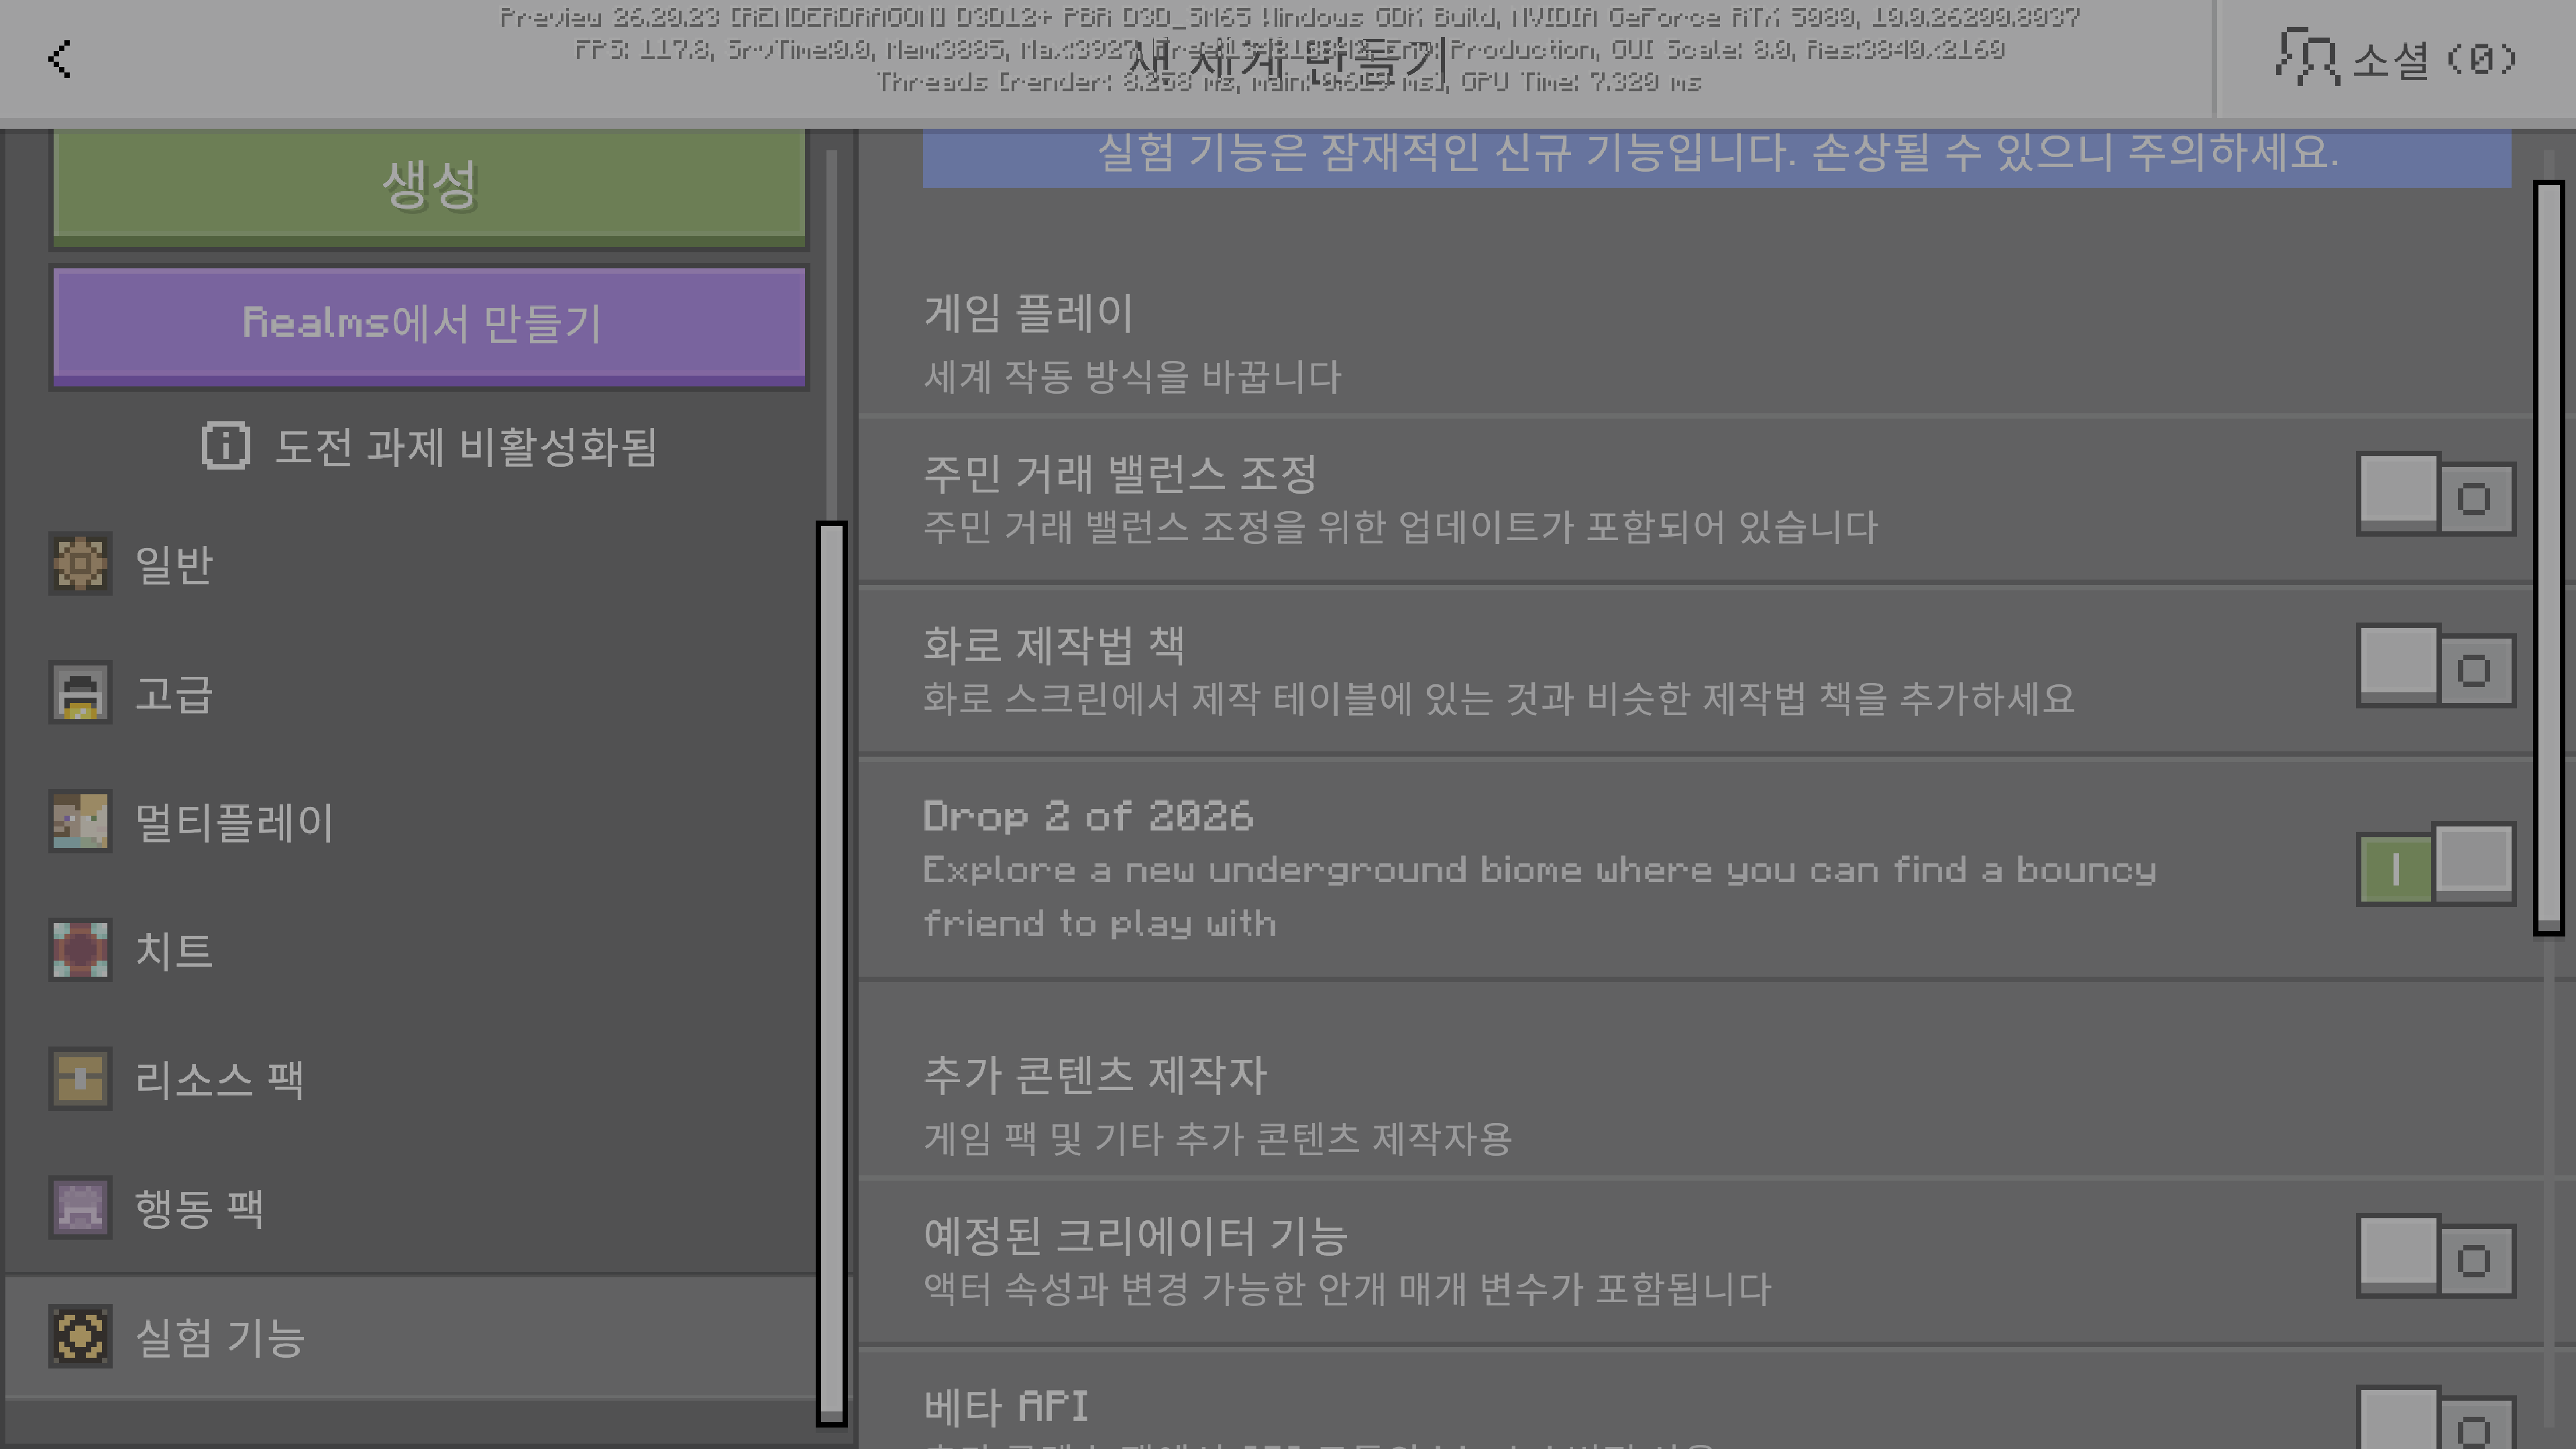The width and height of the screenshot is (2576, 1449).
Task: Click the 도전 과제 비활성화됨 info icon
Action: pos(225,446)
